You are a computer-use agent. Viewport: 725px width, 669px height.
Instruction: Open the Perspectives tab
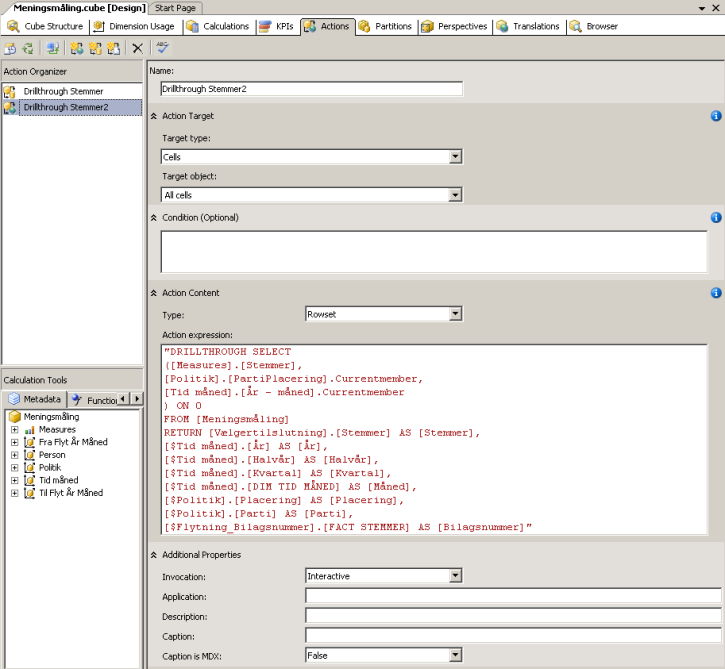[454, 26]
